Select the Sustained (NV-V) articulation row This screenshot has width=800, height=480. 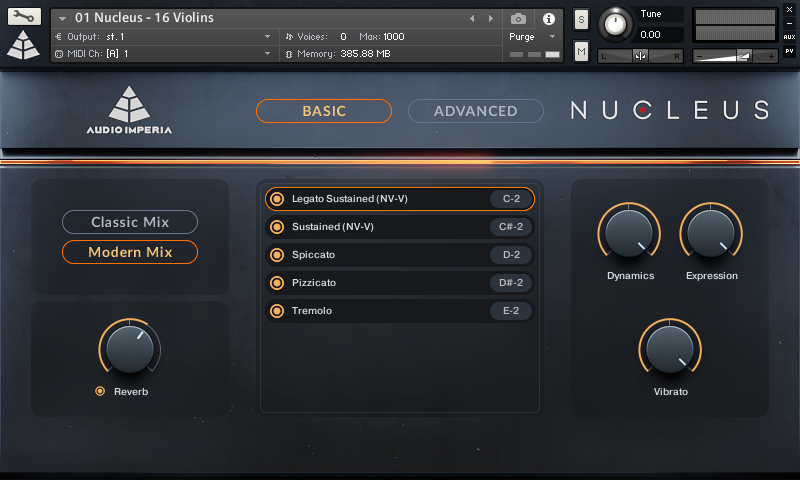[399, 226]
